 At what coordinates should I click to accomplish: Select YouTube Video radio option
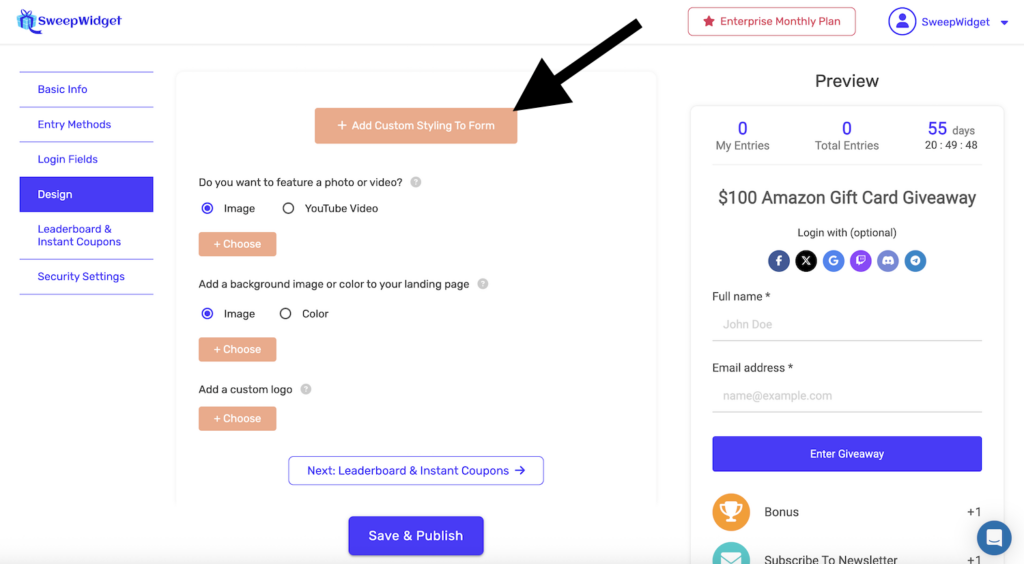(289, 209)
